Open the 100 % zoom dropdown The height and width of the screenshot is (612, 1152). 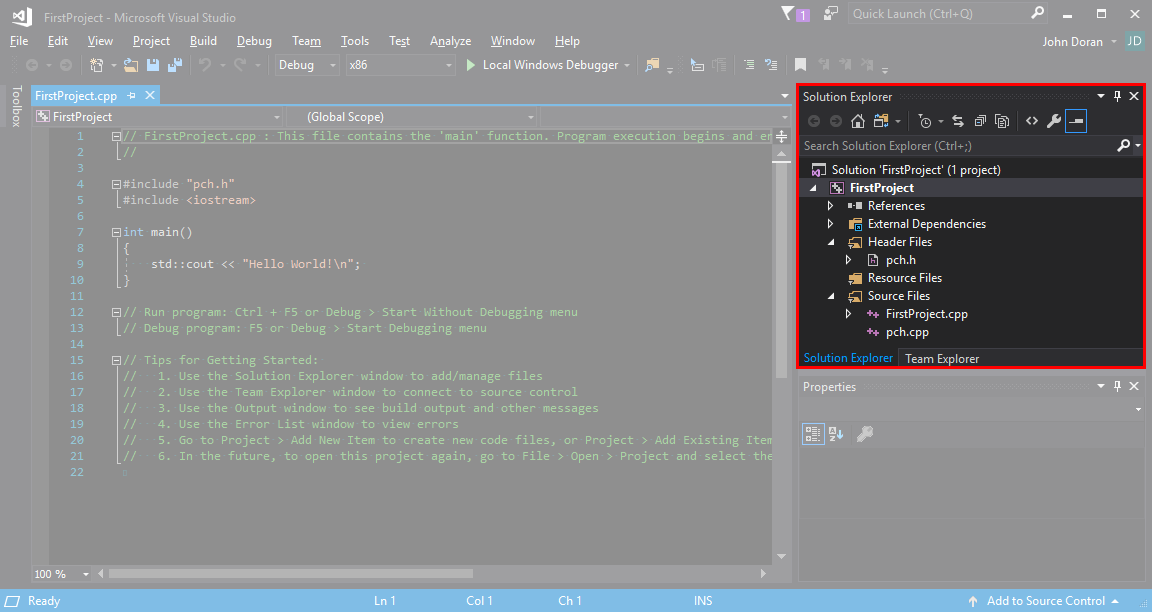(x=85, y=574)
